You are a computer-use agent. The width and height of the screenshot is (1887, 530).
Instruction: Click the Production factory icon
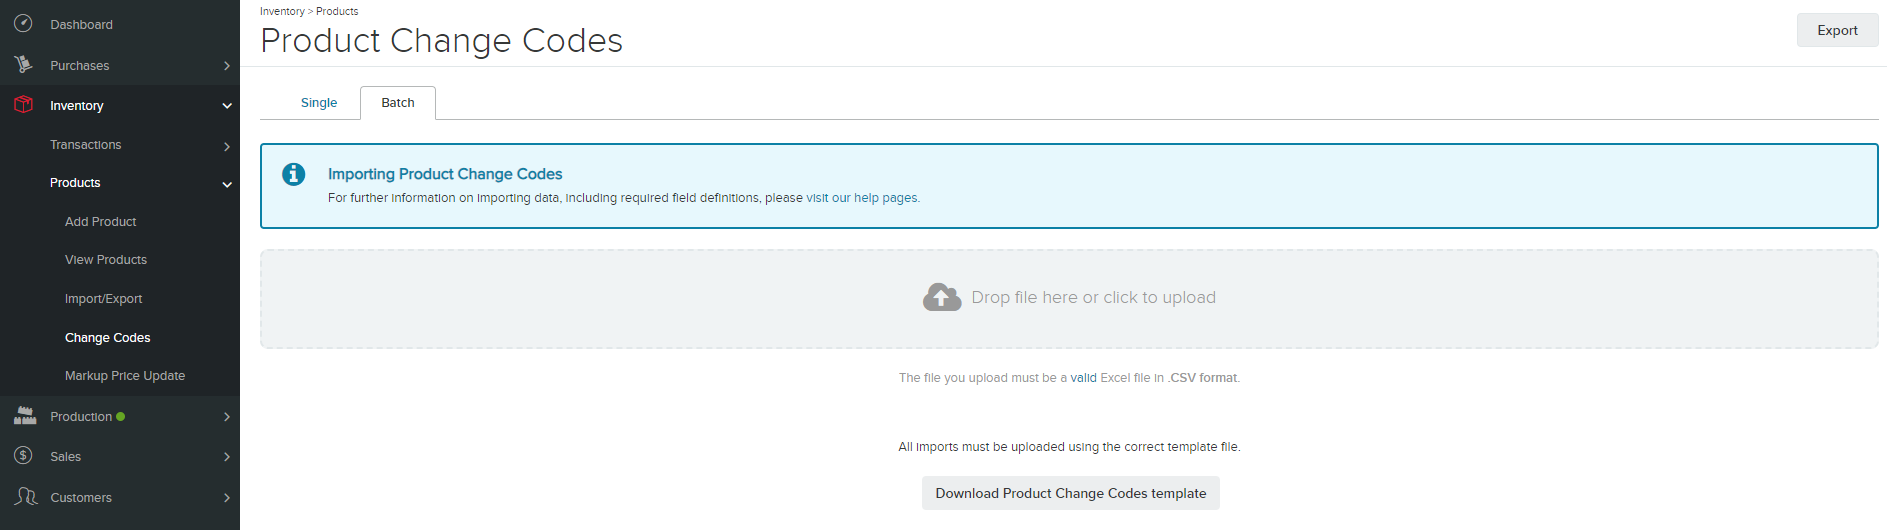(24, 415)
